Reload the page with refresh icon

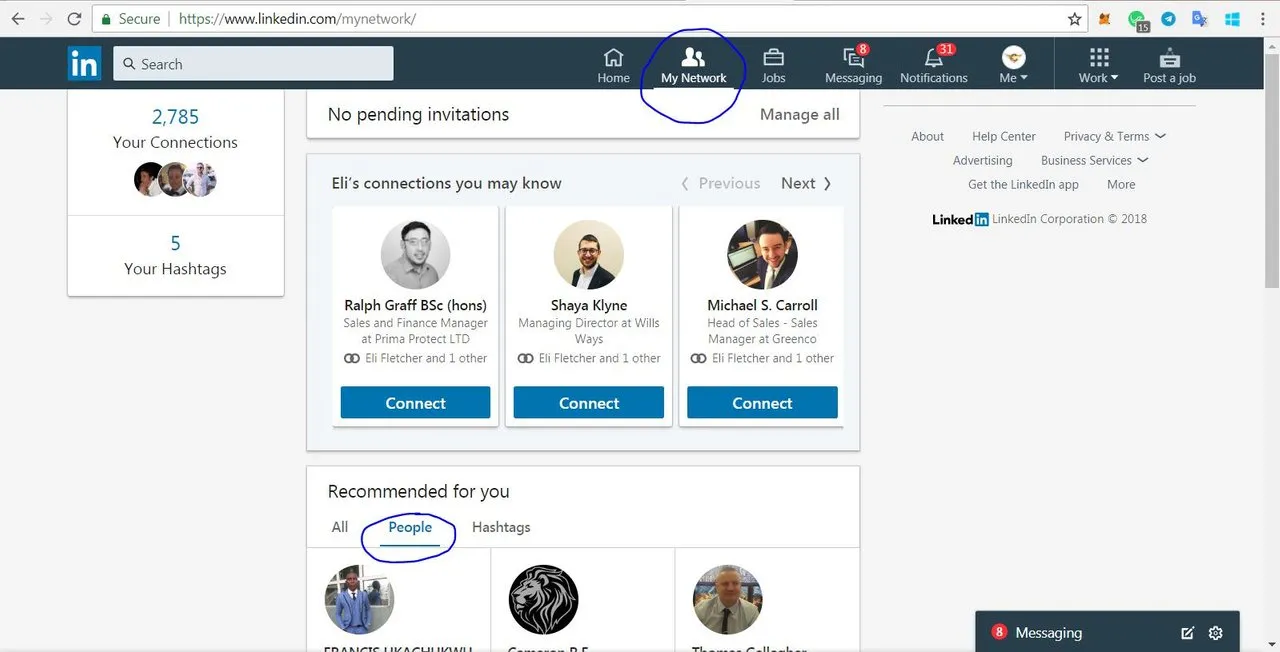(x=74, y=19)
